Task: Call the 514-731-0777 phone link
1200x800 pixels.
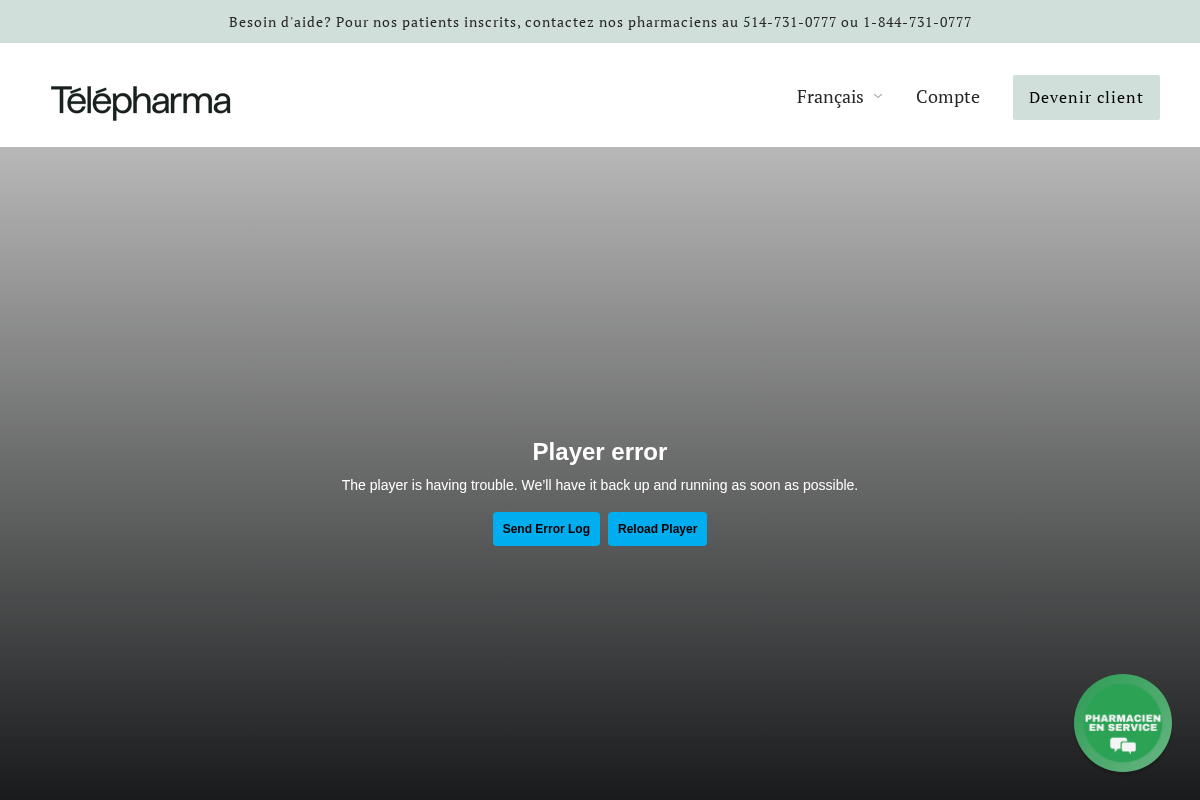Action: (x=790, y=21)
